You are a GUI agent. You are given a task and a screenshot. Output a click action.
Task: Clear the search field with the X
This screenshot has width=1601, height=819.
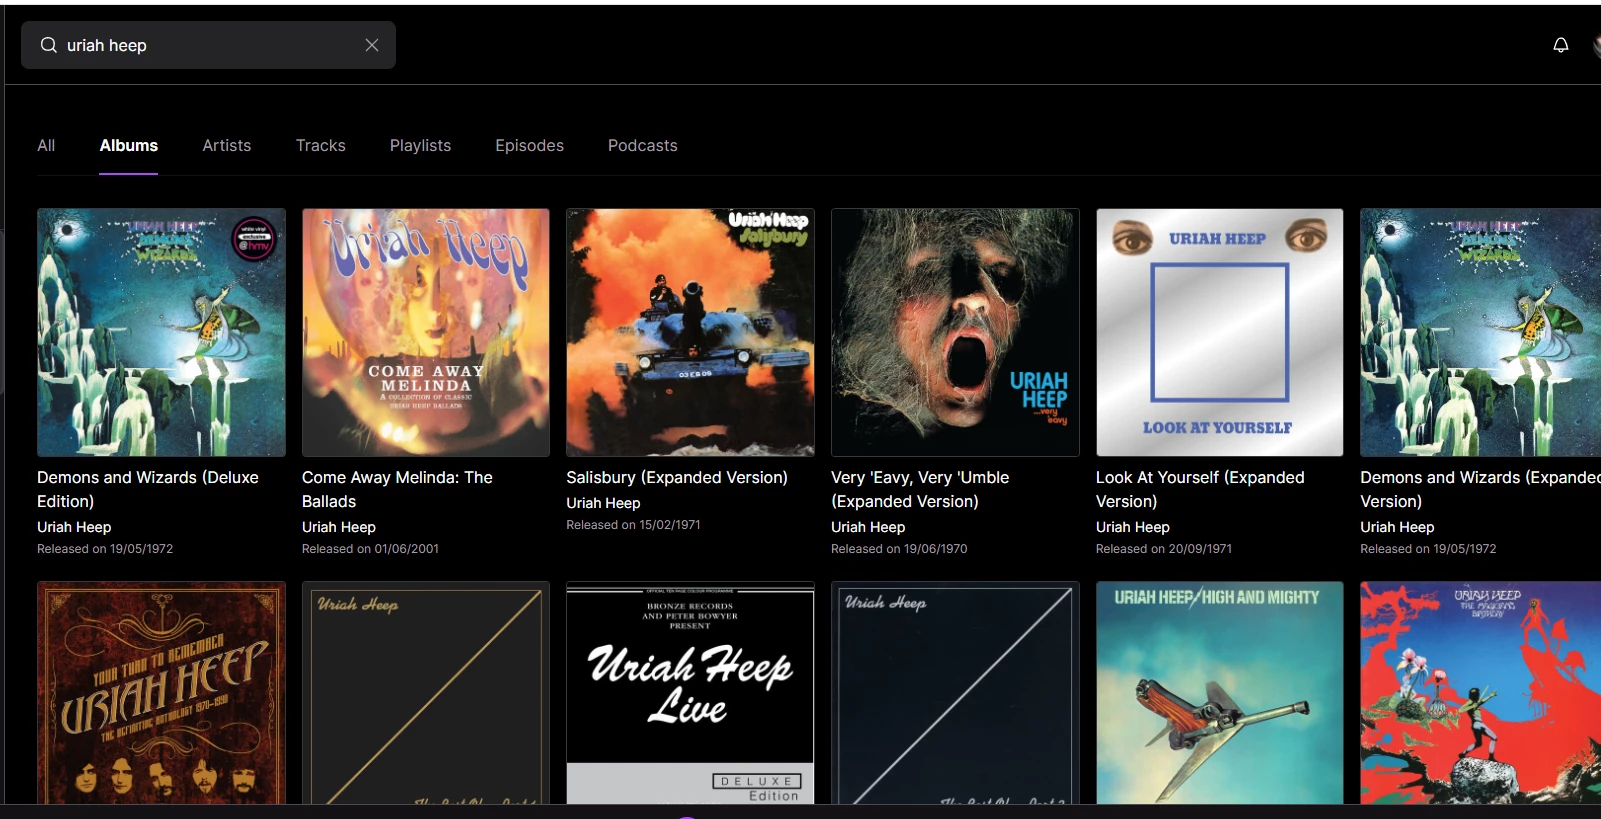click(x=372, y=45)
